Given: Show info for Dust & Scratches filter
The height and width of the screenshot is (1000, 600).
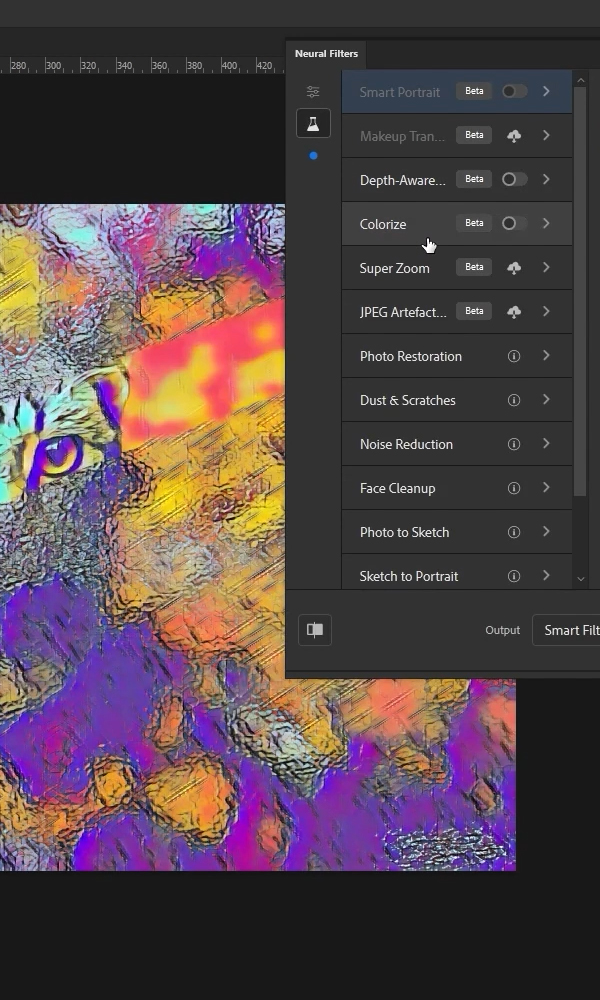Looking at the screenshot, I should [514, 400].
